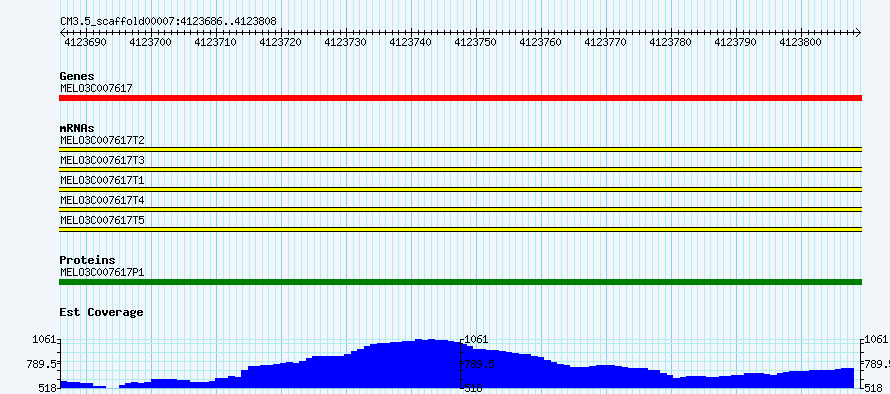Select the MELO3C007617T5 mRNA track bar
Screen dimensions: 890x394
pos(460,229)
